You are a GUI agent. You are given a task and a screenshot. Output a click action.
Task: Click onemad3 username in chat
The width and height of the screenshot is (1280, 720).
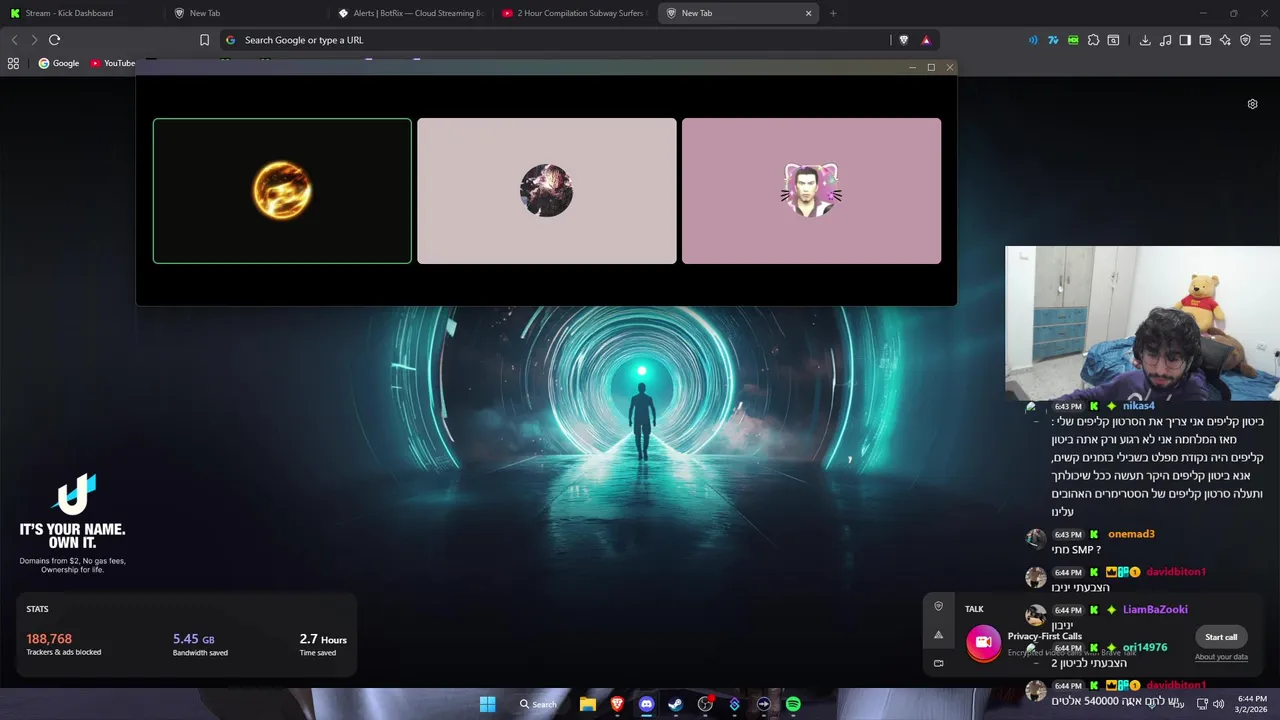[1131, 534]
